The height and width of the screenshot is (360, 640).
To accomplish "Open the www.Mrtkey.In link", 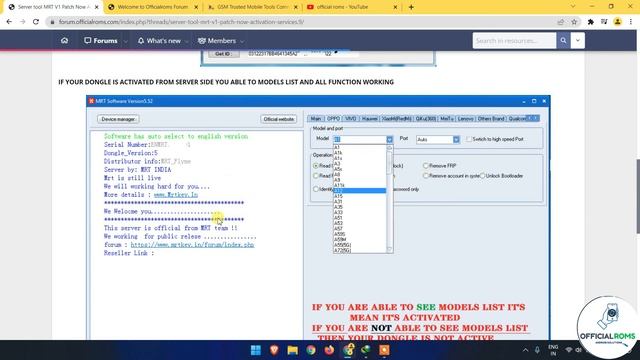I will (x=176, y=195).
